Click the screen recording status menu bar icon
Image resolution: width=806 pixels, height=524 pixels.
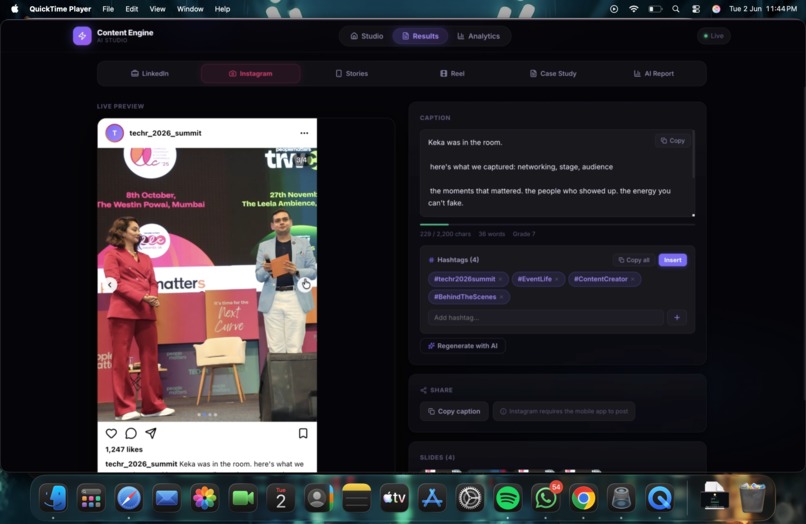click(x=614, y=9)
